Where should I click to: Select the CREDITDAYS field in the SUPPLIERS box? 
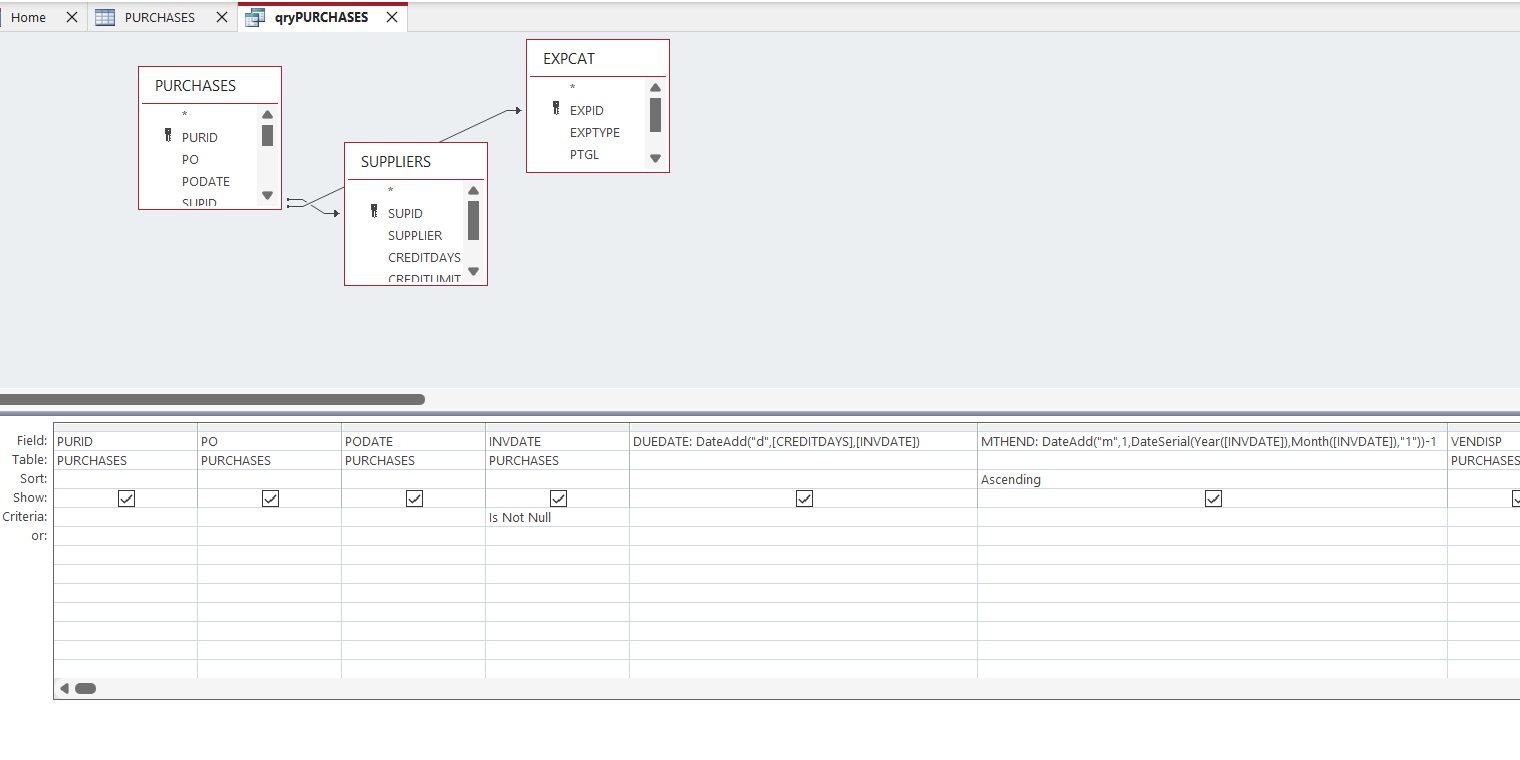click(424, 257)
